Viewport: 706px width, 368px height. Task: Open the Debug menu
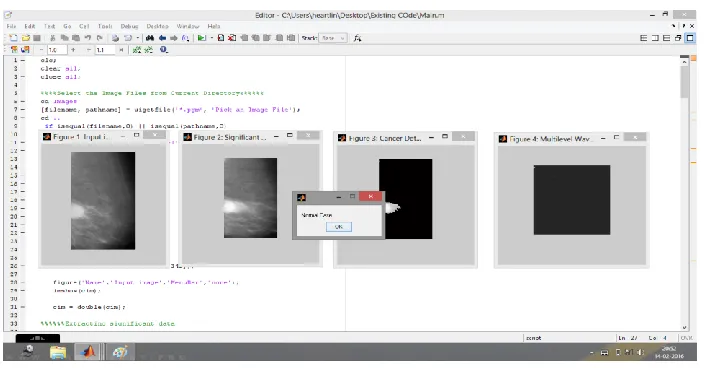pyautogui.click(x=129, y=27)
